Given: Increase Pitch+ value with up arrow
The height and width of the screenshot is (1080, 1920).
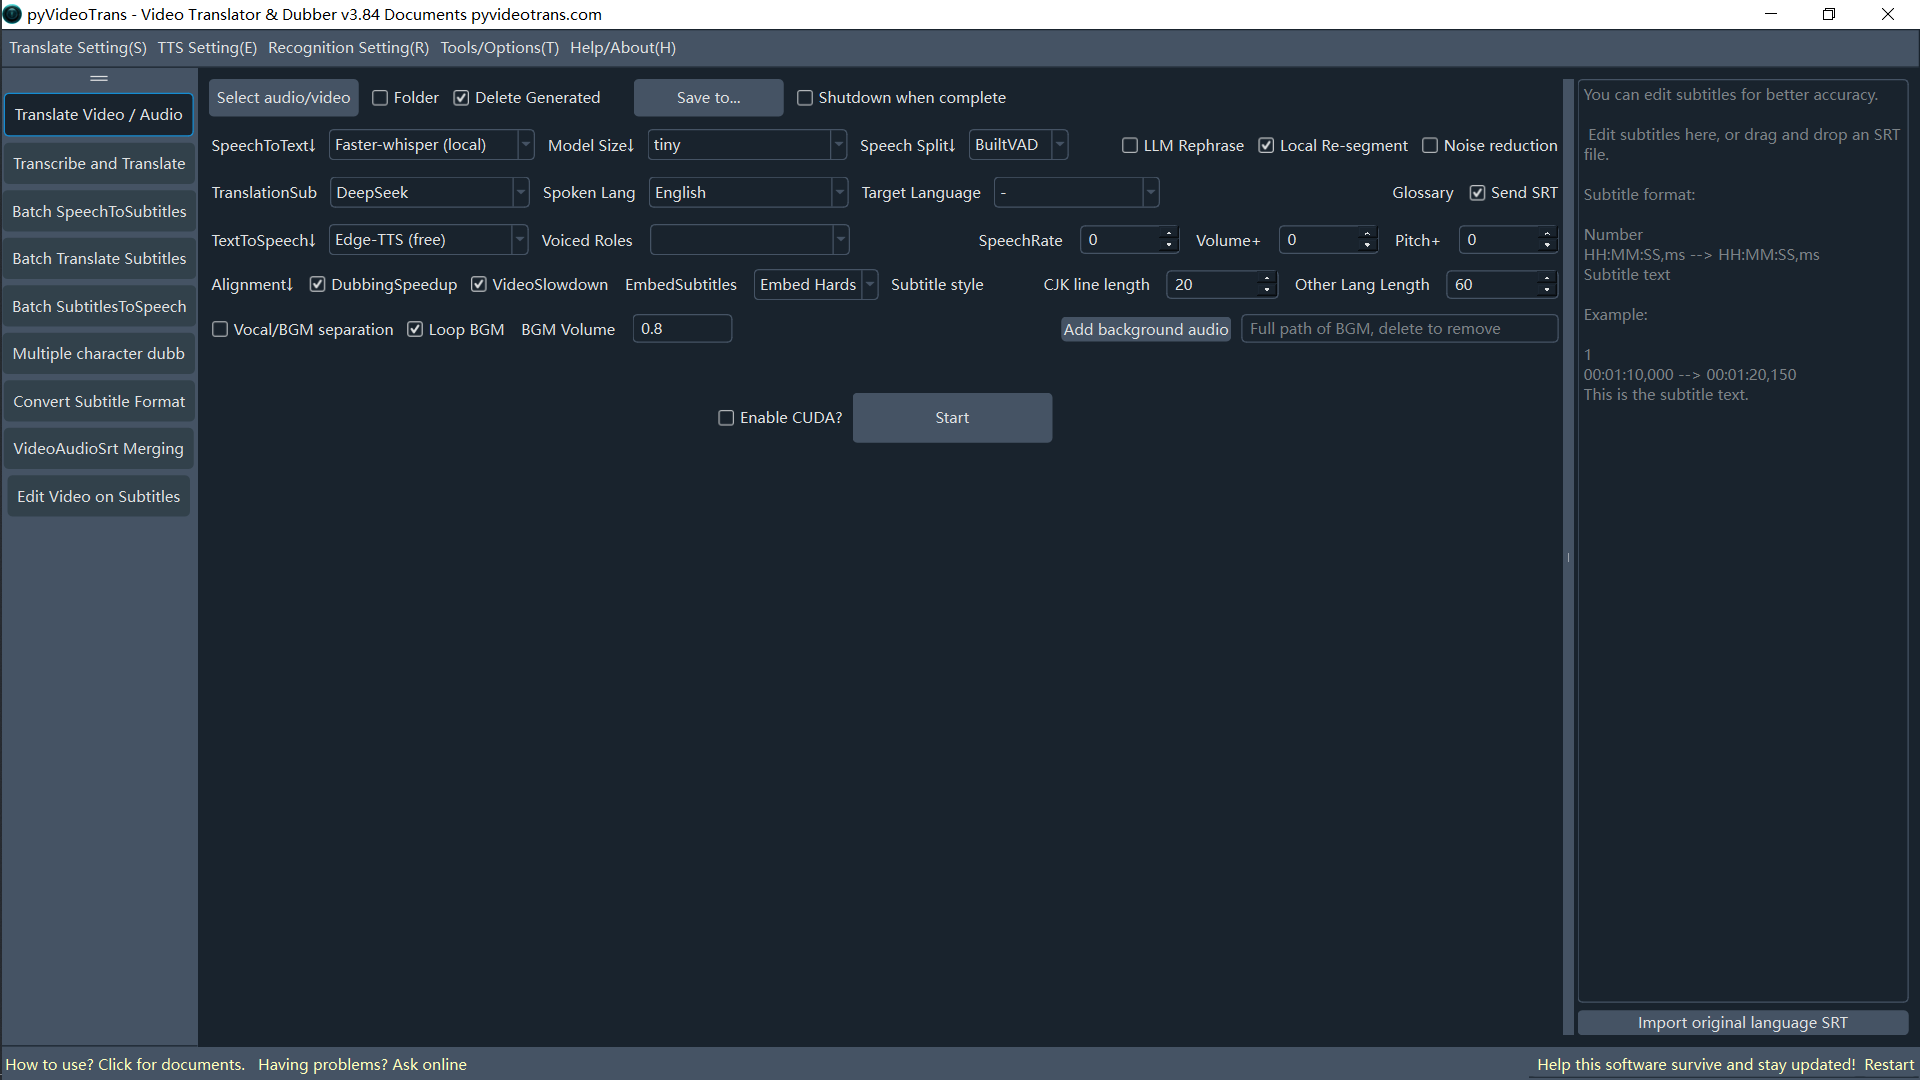Looking at the screenshot, I should coord(1547,234).
